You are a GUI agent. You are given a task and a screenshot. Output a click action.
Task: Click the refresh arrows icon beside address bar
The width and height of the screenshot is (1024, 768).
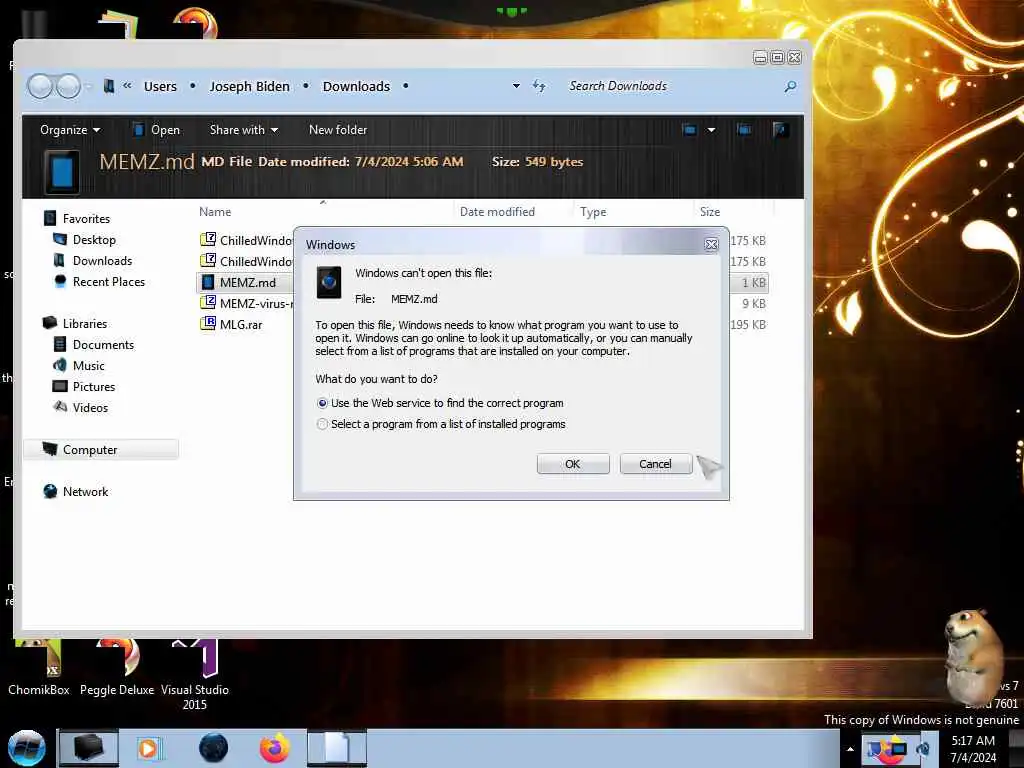(539, 86)
